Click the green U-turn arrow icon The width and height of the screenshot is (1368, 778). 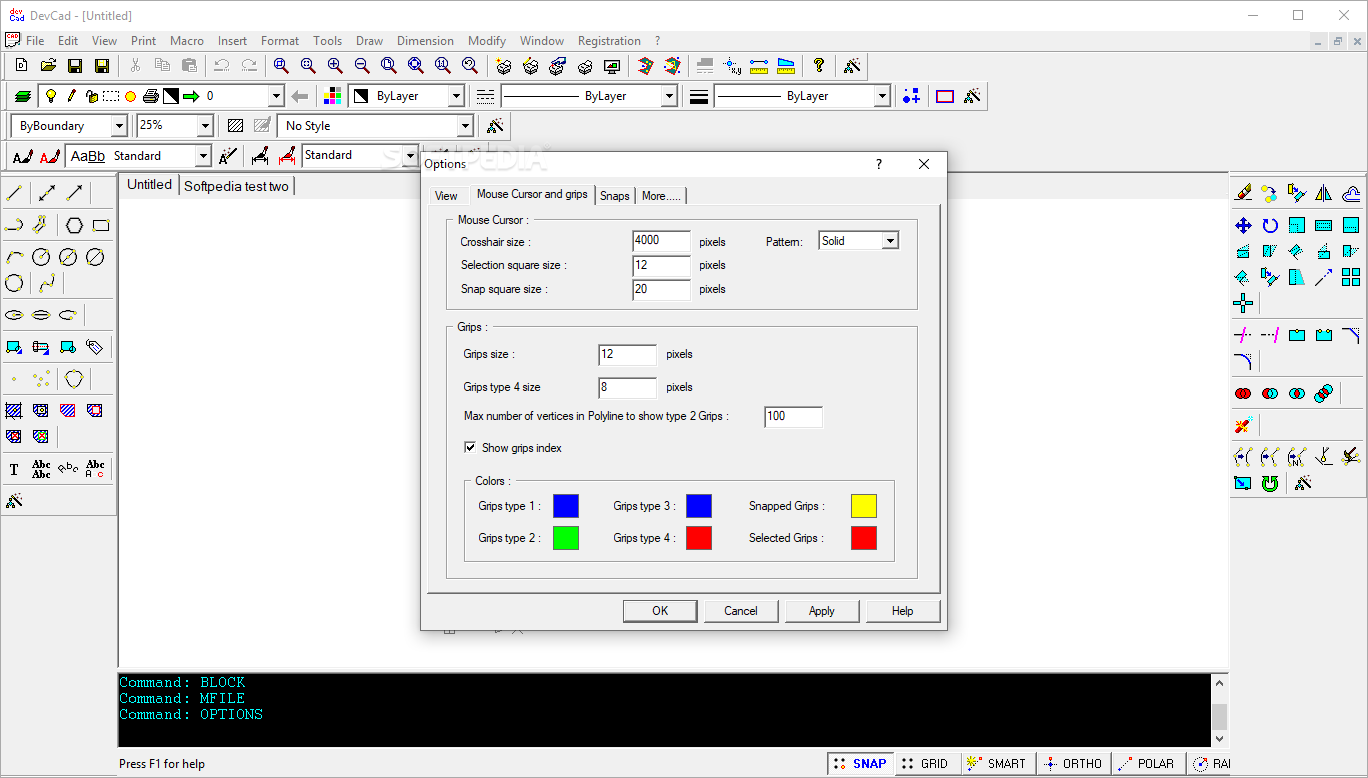[1270, 483]
